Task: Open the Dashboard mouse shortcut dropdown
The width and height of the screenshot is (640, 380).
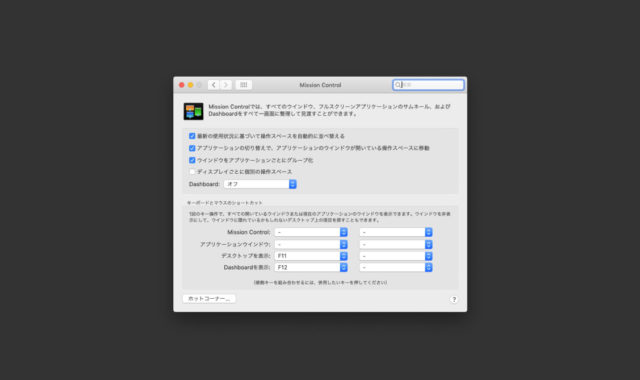Action: tap(396, 267)
